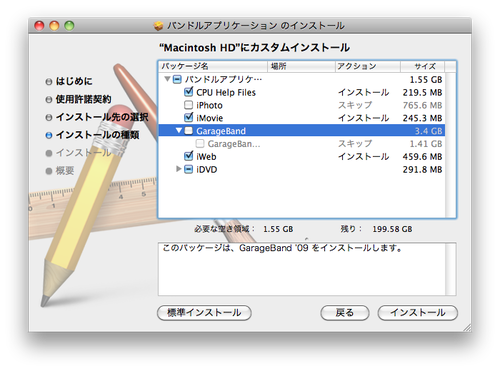Click the 概要 step in the sidebar
Viewport: 500px width, 371px height.
[x=65, y=171]
